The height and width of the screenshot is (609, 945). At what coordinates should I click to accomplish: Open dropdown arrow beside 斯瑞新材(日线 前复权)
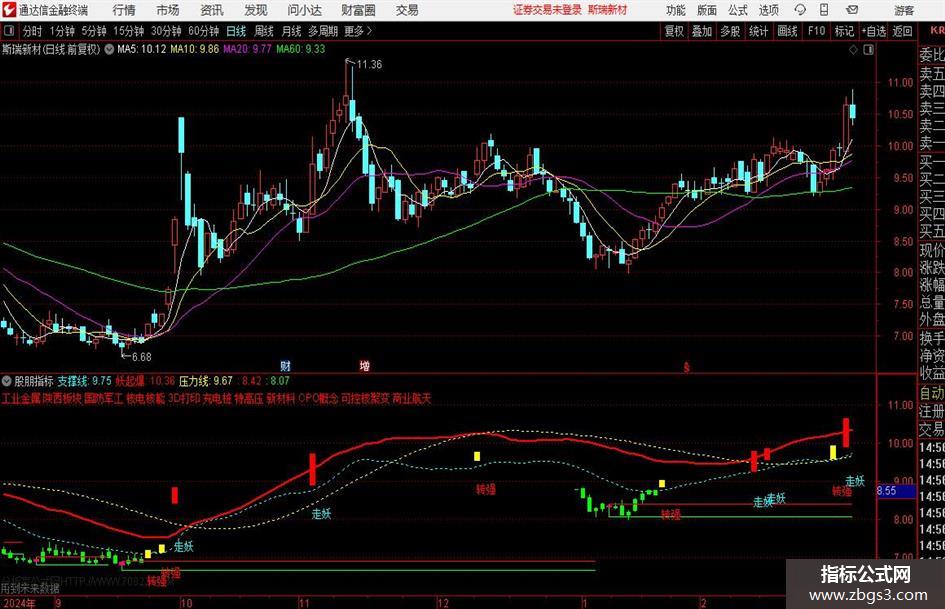click(x=109, y=49)
